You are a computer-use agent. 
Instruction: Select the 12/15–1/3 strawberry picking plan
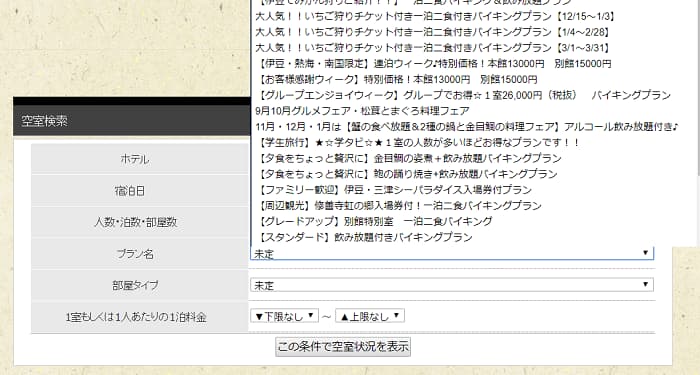pos(474,17)
